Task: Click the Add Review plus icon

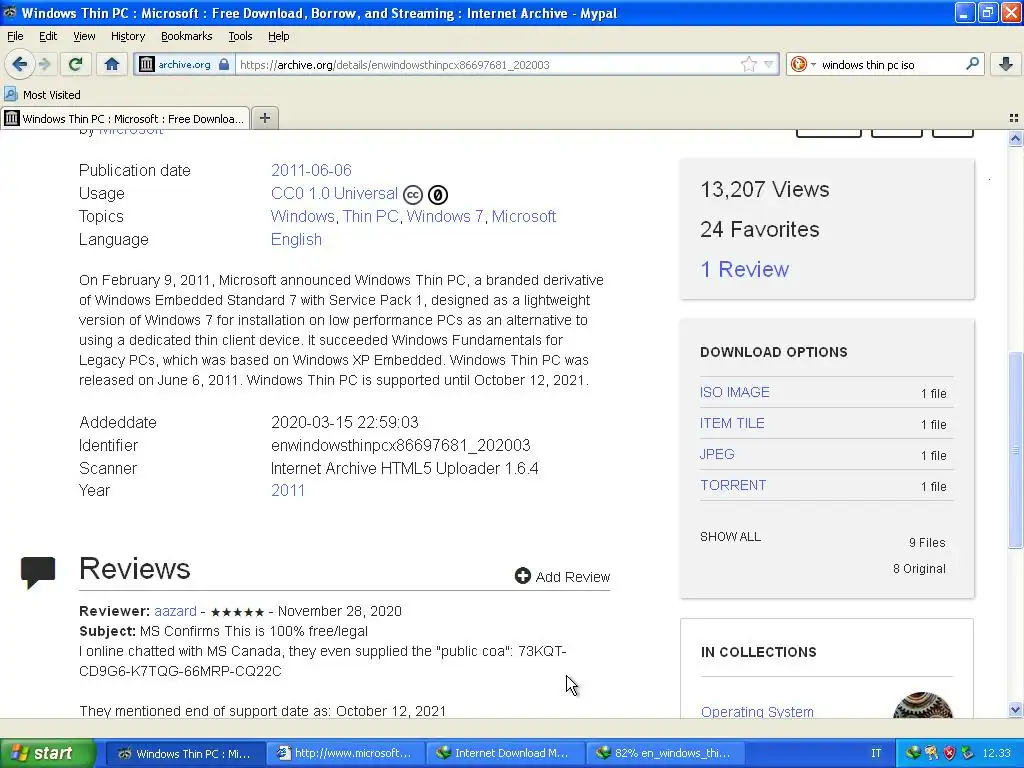Action: pos(522,576)
